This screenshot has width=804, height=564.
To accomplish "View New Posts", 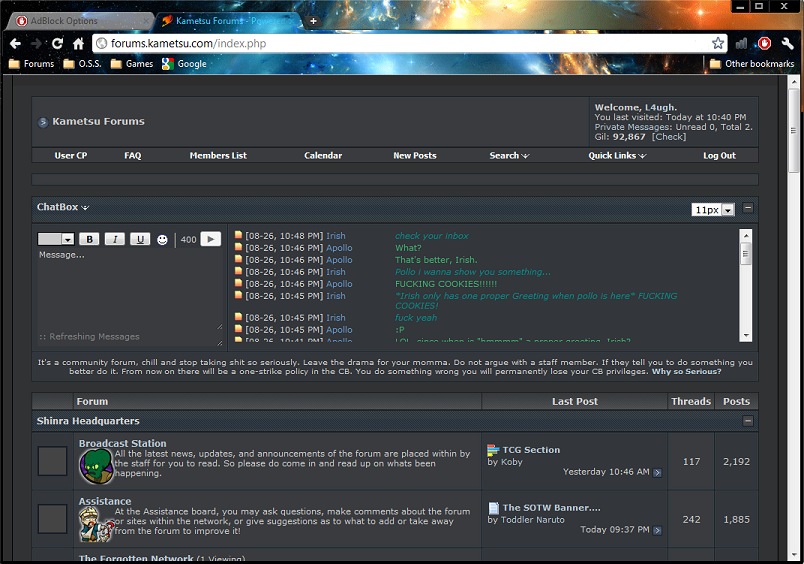I will 415,155.
